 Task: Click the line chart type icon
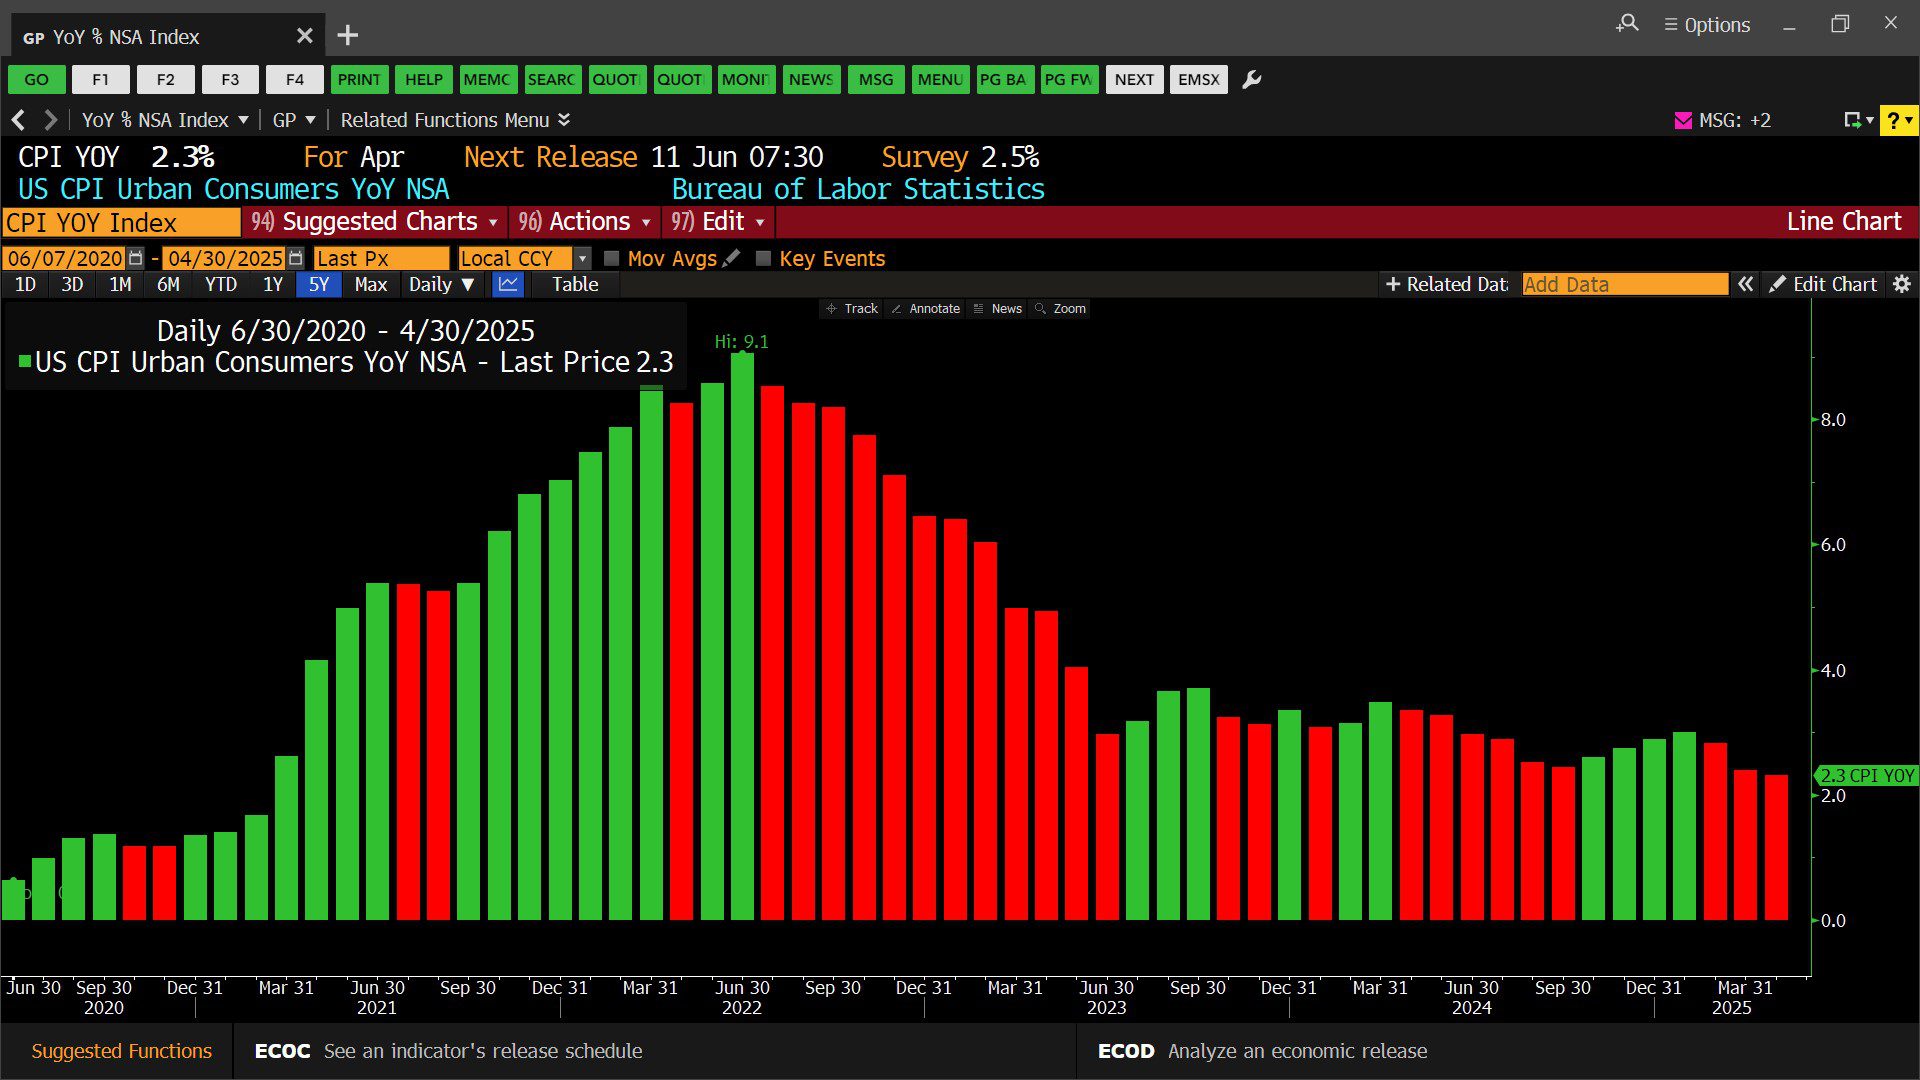click(508, 284)
